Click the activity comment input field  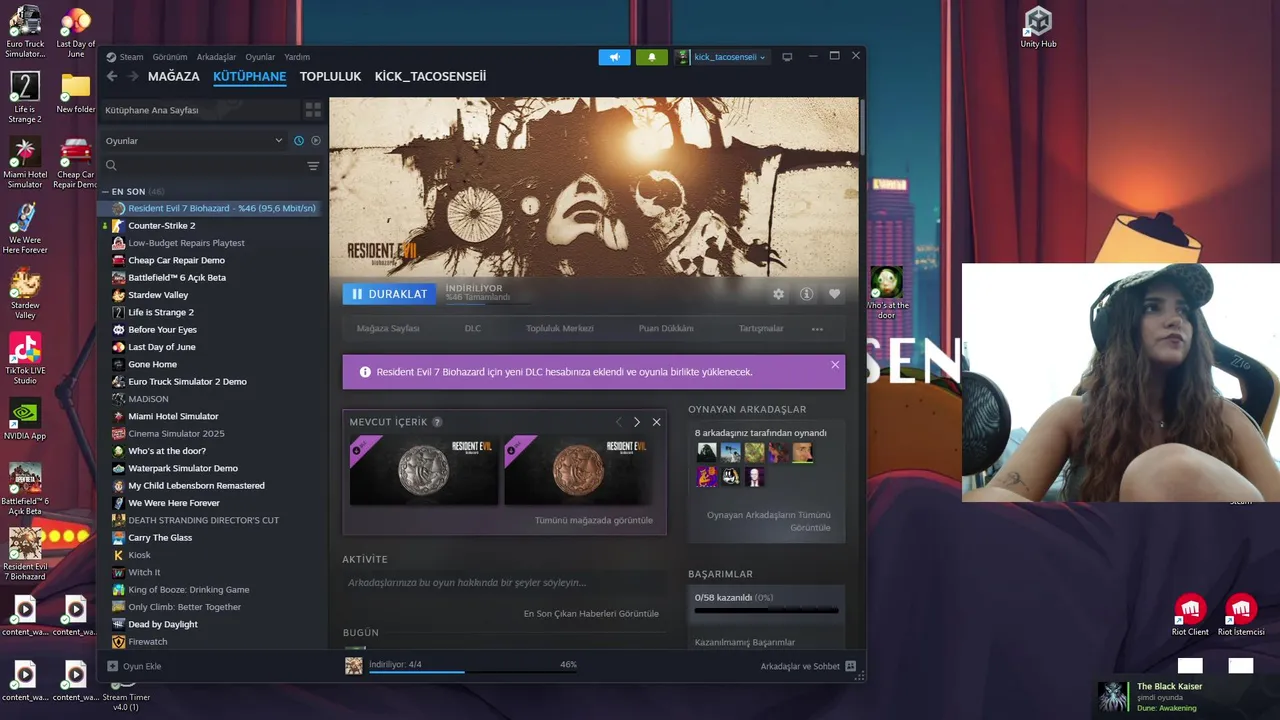502,583
